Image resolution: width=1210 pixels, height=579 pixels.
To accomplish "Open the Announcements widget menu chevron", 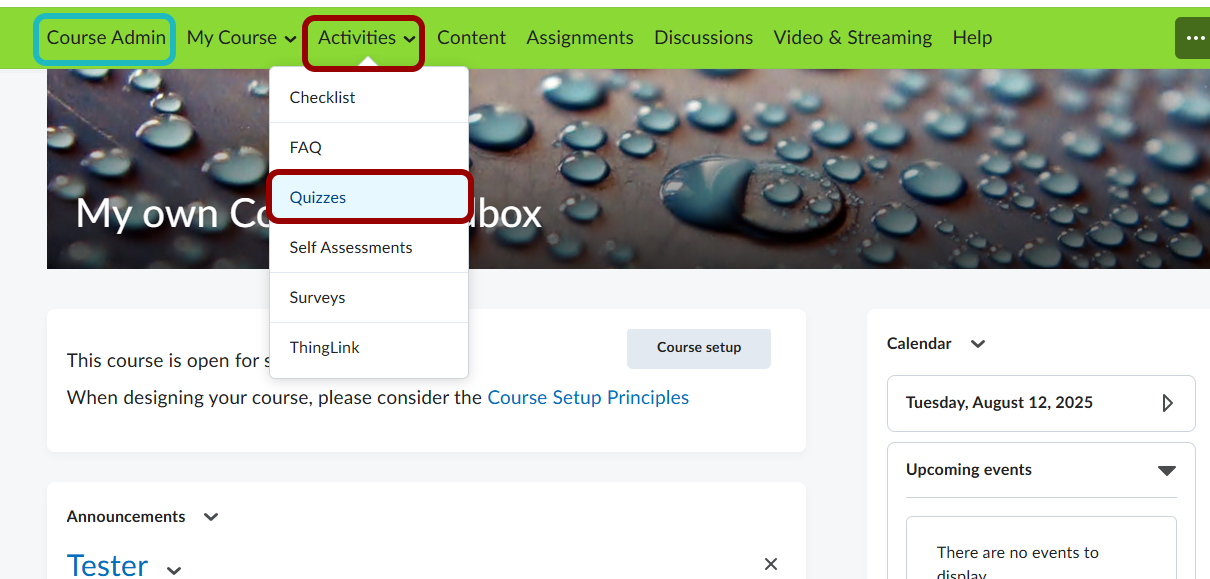I will pos(210,517).
